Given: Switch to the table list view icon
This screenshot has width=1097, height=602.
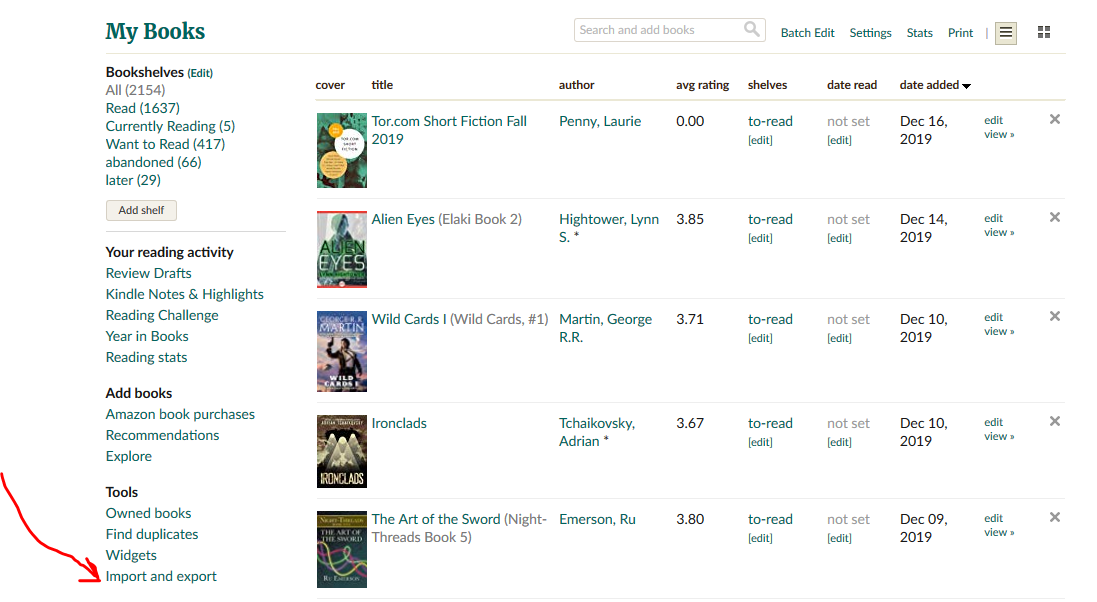Looking at the screenshot, I should 1005,32.
